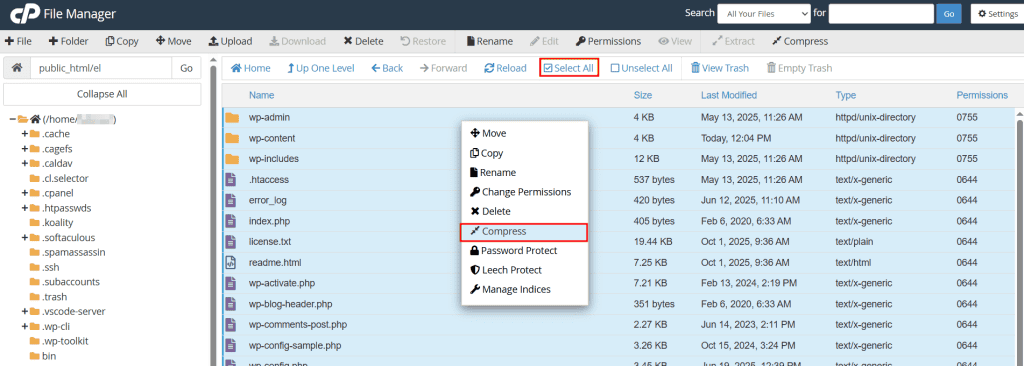Click the Back navigation link
The image size is (1024, 366).
pos(387,68)
